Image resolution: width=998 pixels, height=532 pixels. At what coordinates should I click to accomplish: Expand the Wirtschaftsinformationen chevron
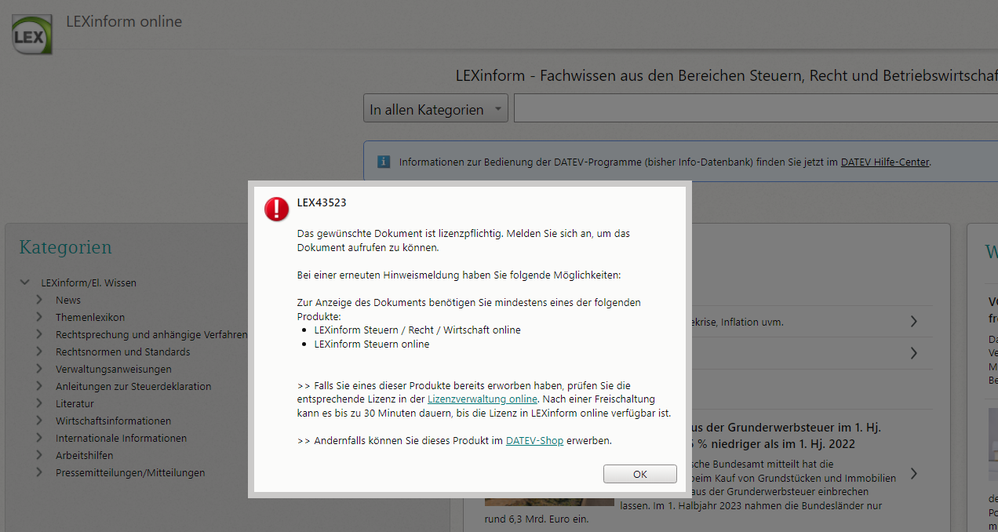coord(39,421)
